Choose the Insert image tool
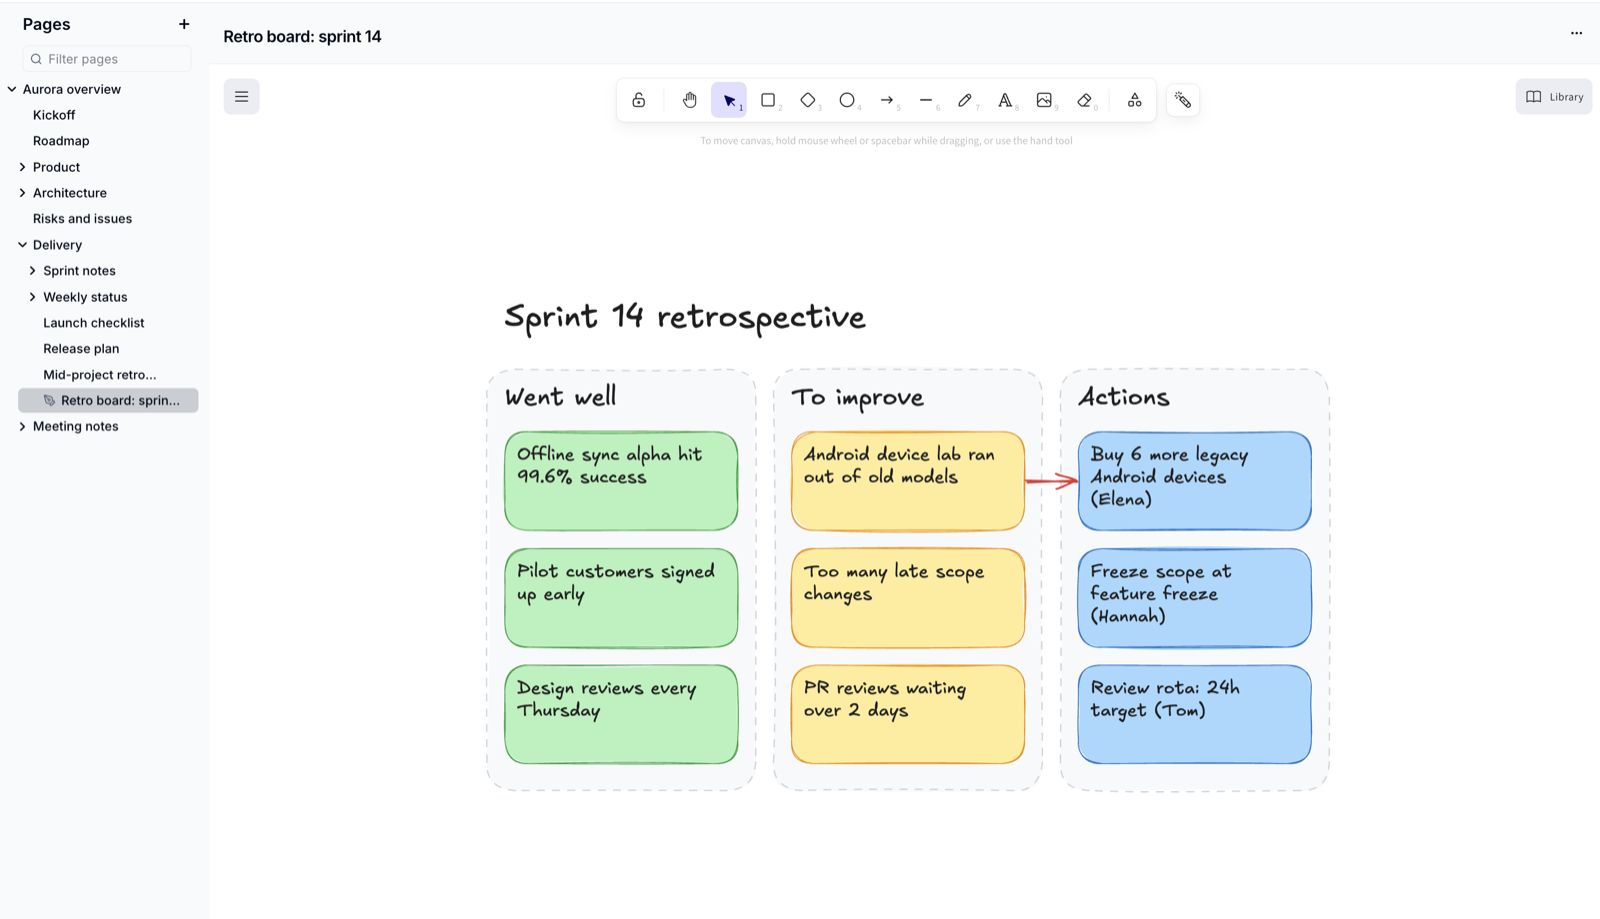 [1044, 100]
